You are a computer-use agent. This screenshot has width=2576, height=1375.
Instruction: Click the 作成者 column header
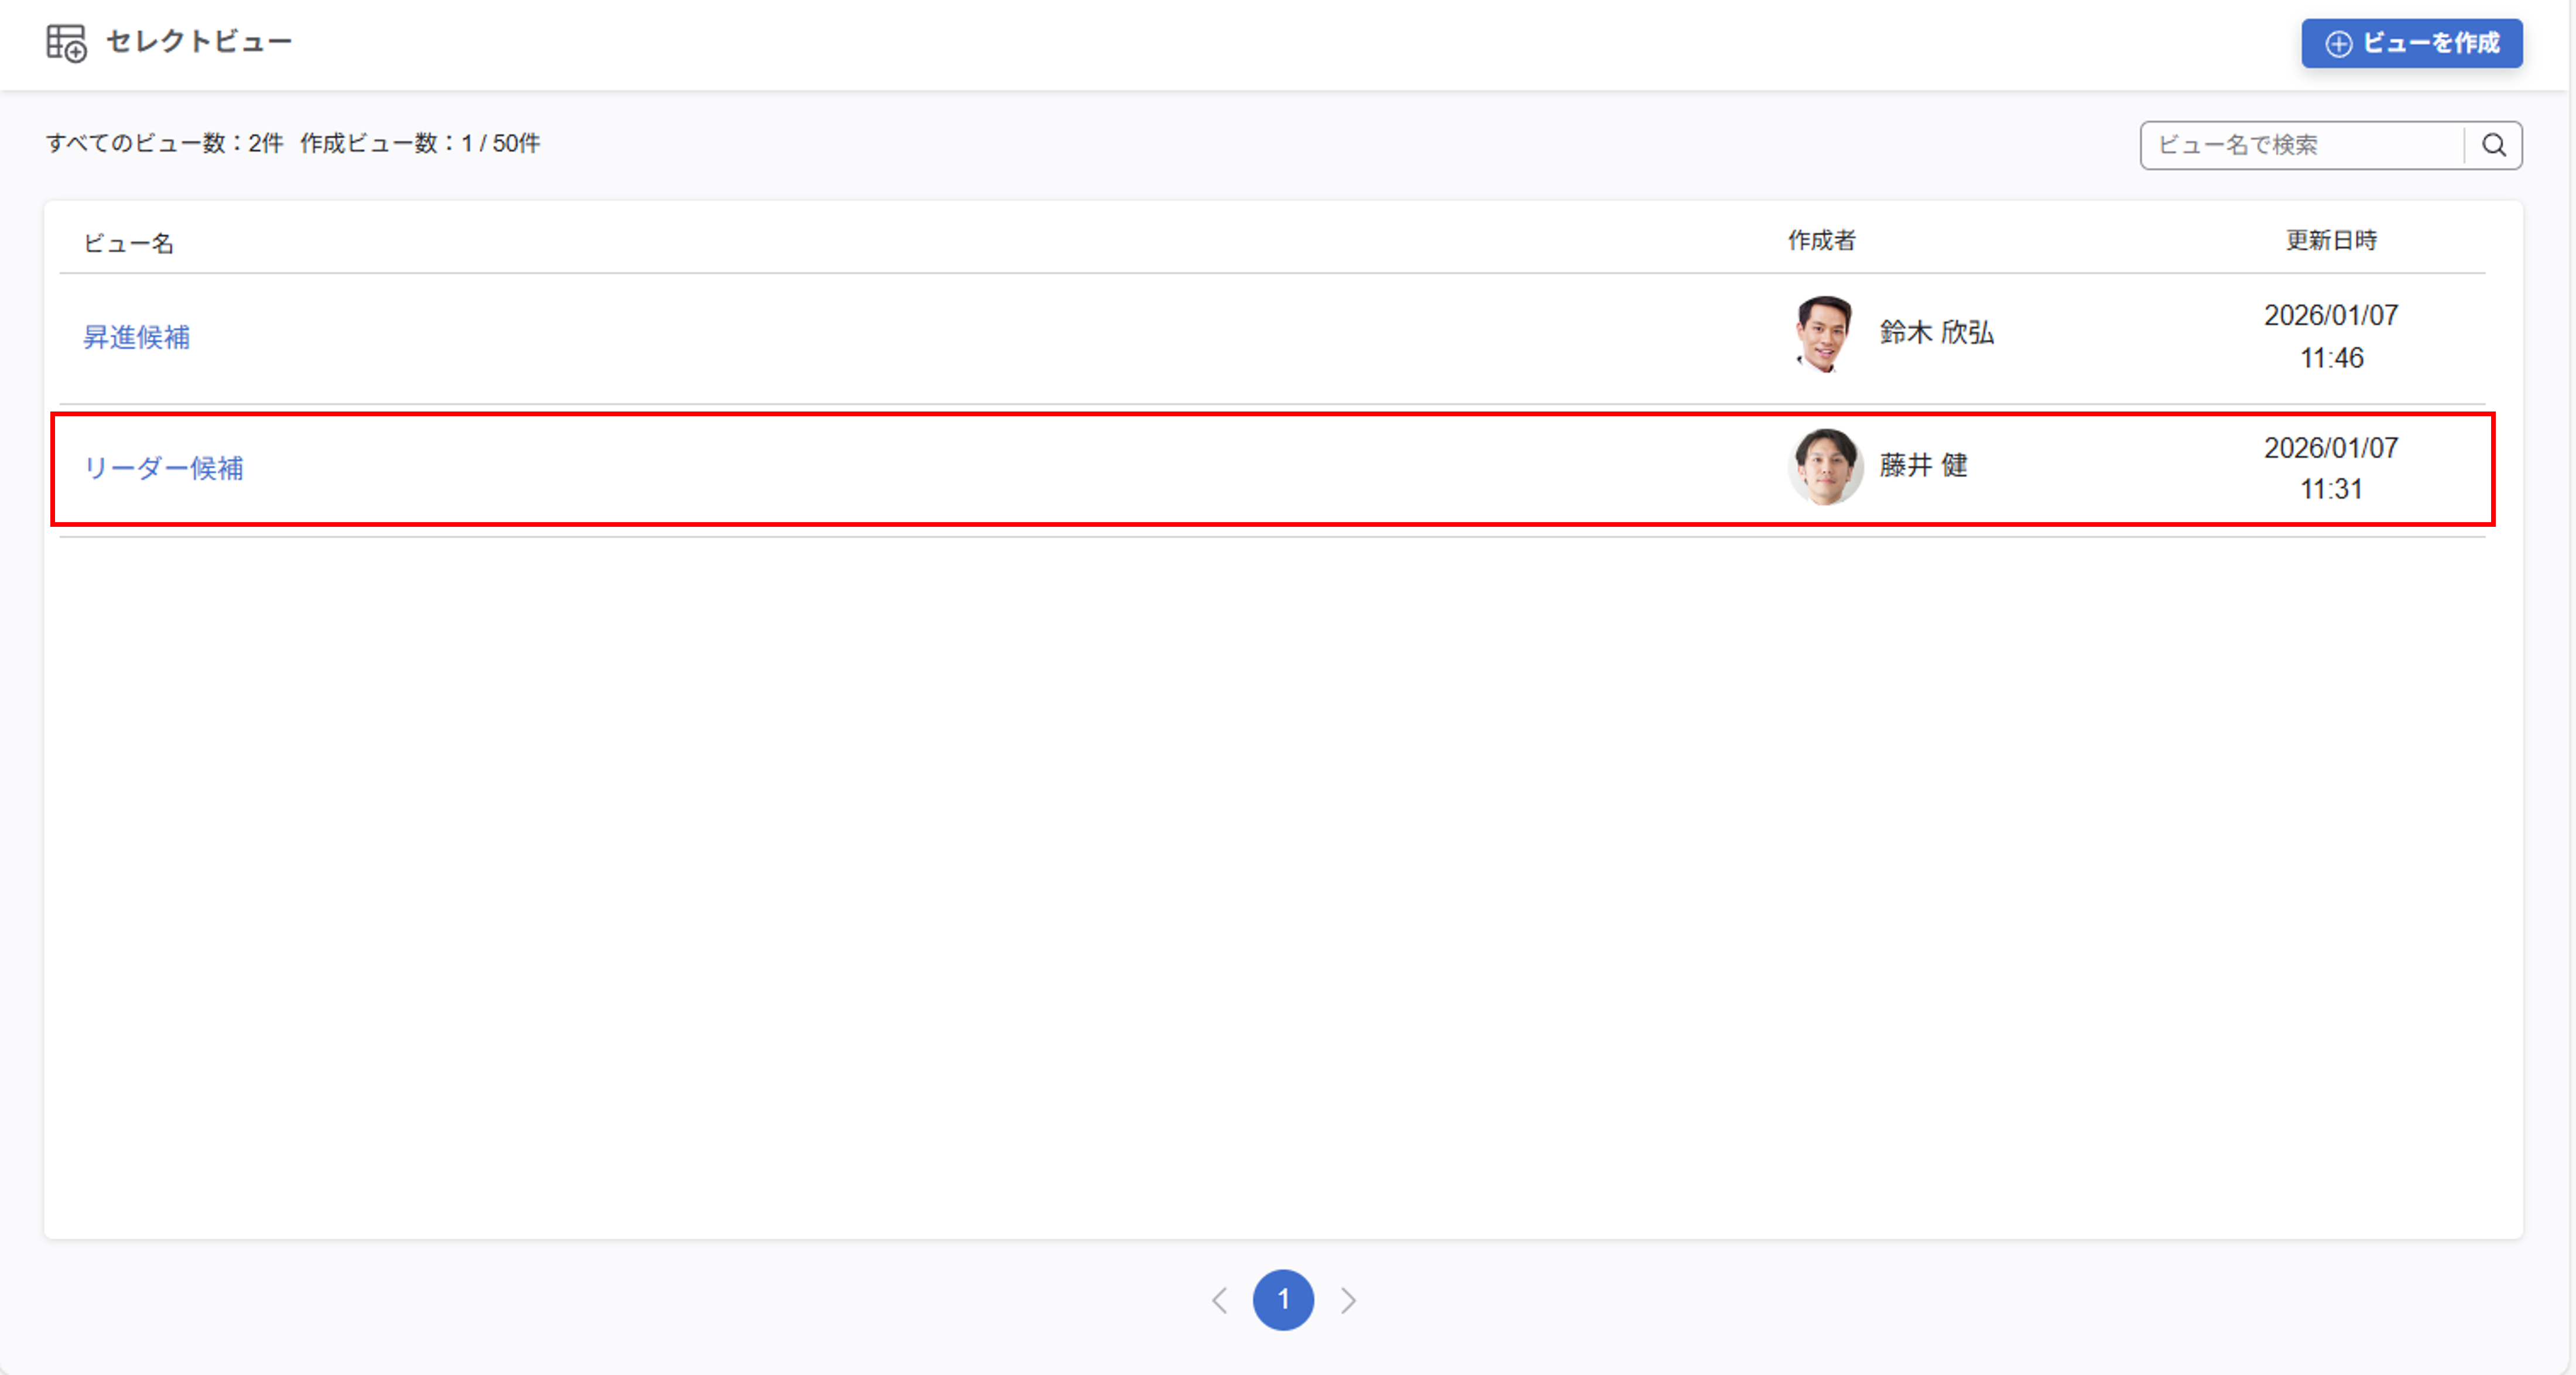1821,240
